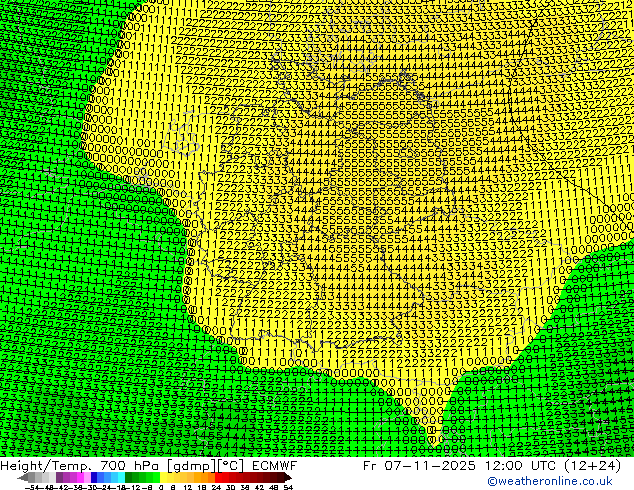Click the left arrow end of the color legend
634x490 pixels.
pyautogui.click(x=22, y=478)
